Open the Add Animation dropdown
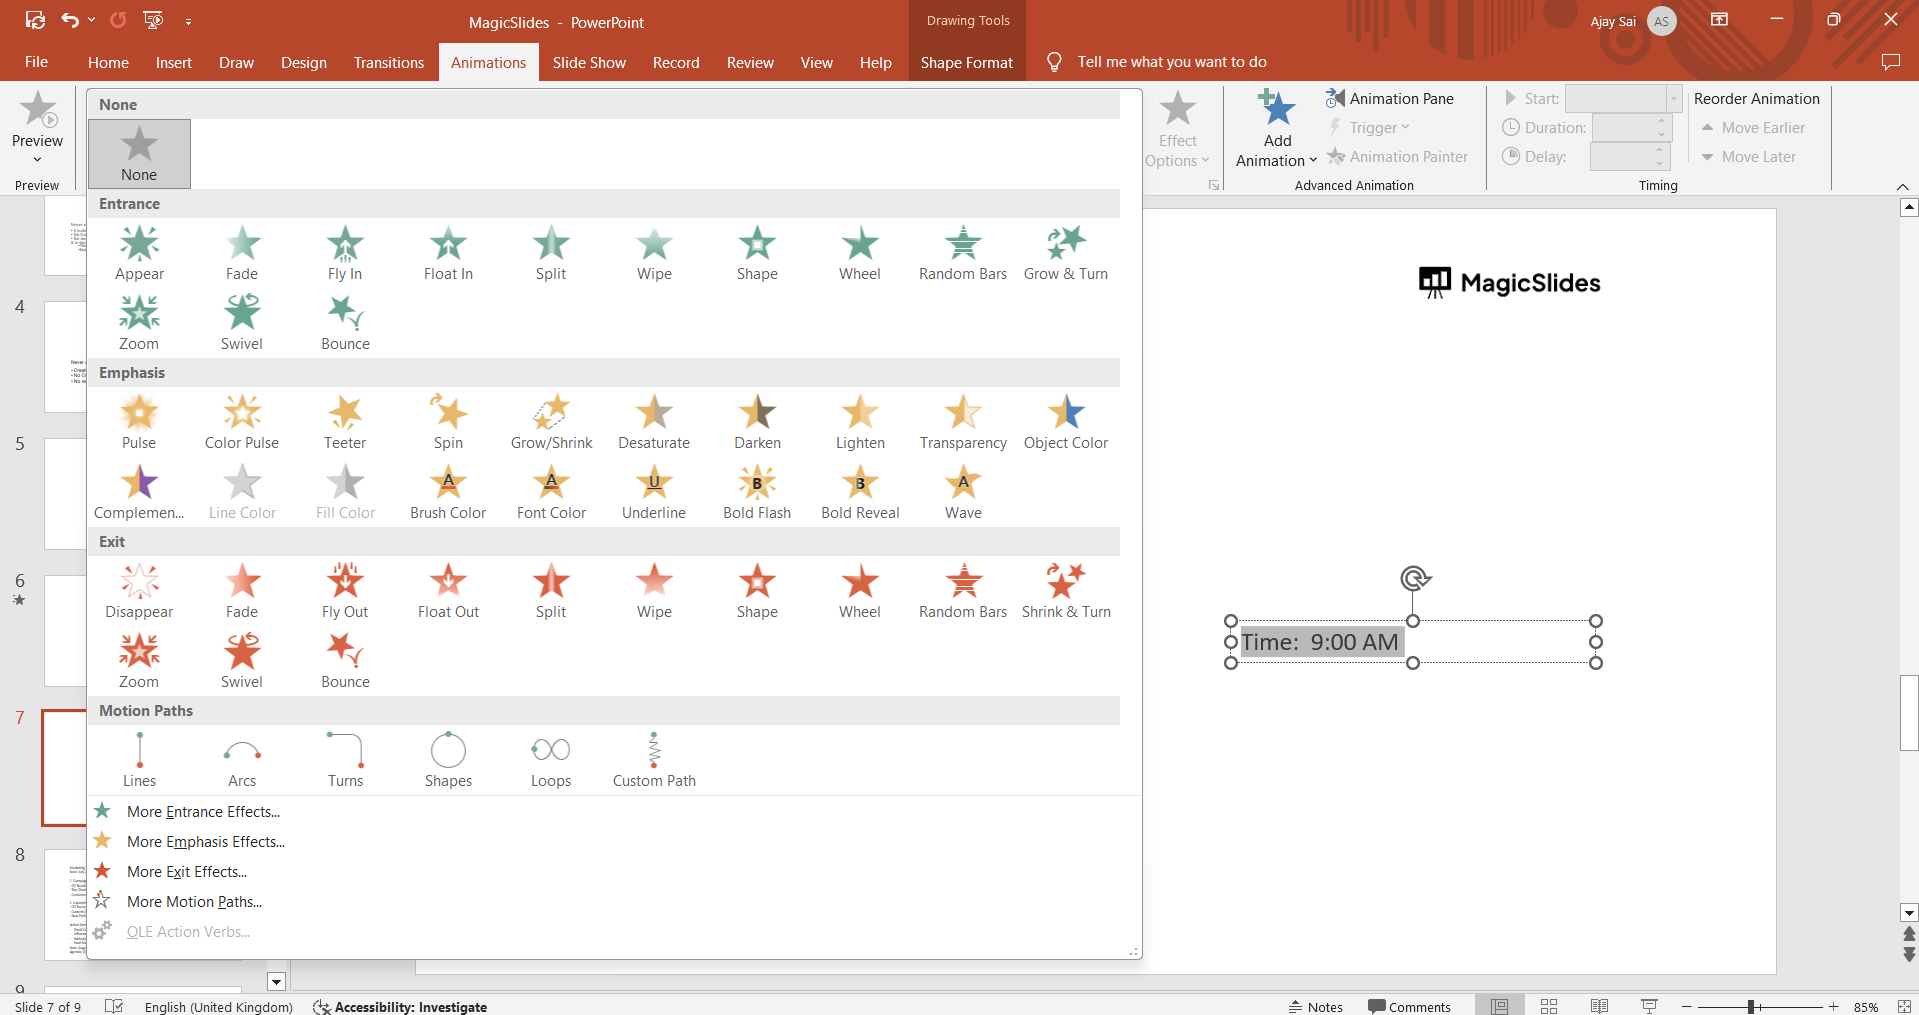Image resolution: width=1919 pixels, height=1015 pixels. (1277, 129)
